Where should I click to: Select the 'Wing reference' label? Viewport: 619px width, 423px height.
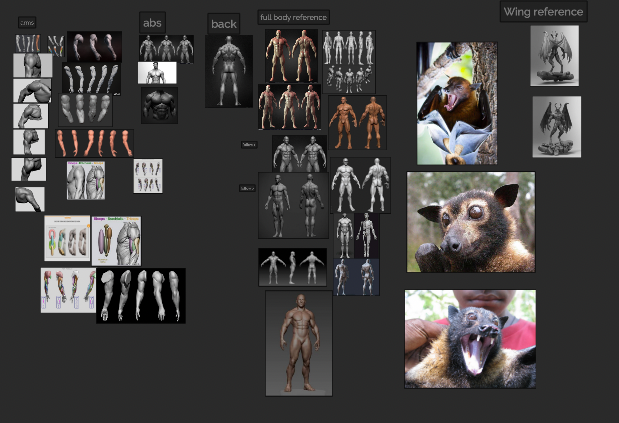tap(544, 11)
